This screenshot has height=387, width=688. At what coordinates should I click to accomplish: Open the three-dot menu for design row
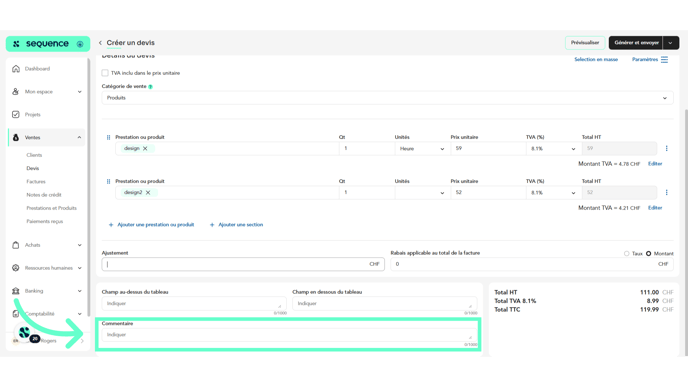666,149
